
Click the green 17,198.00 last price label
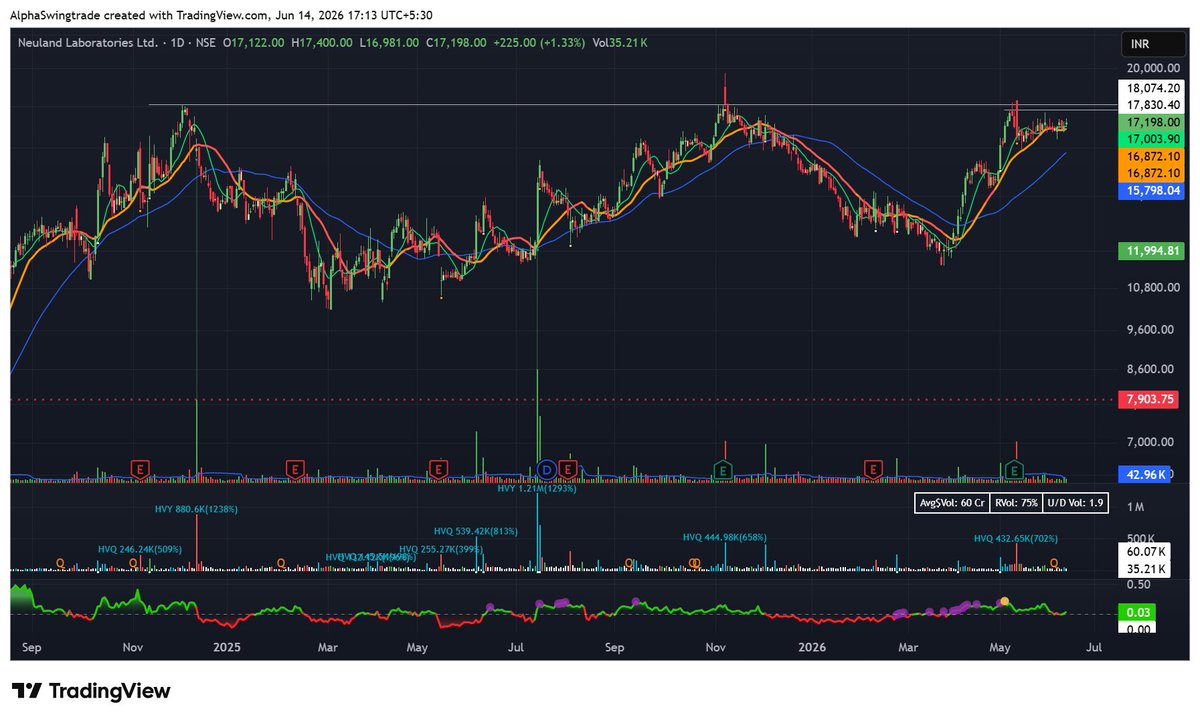point(1153,121)
